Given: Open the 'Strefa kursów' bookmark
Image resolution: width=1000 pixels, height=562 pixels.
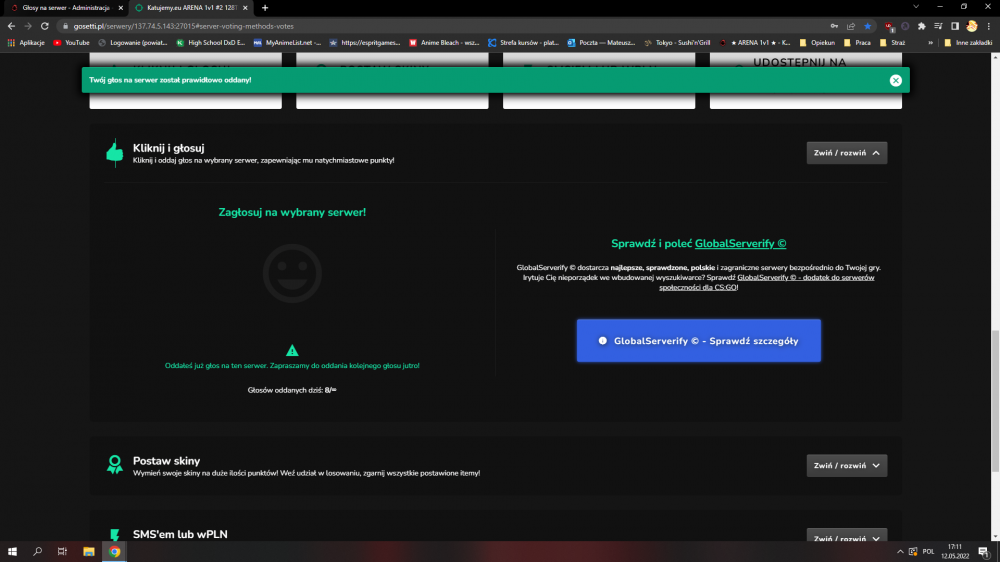Looking at the screenshot, I should pos(523,43).
